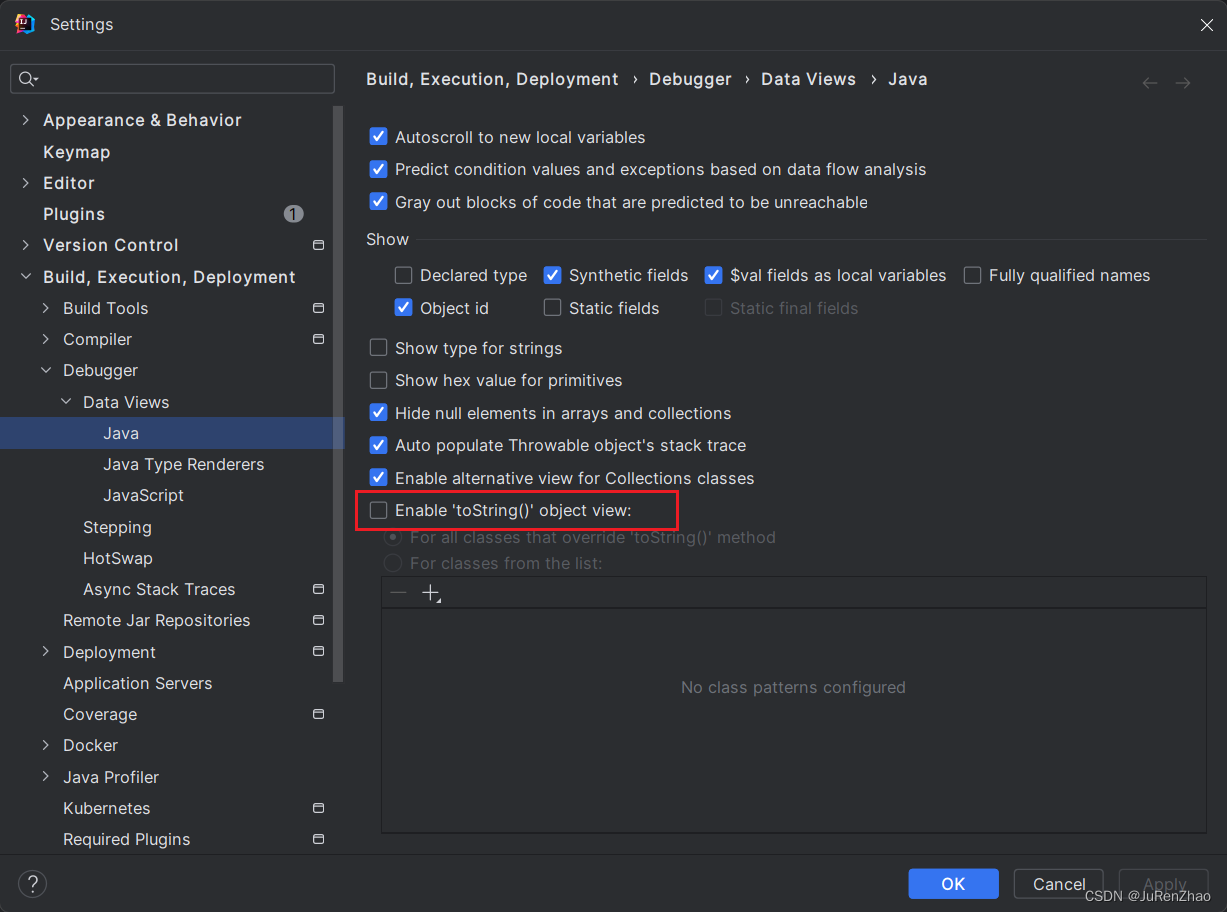Expand Build Tools node
Image resolution: width=1227 pixels, height=912 pixels.
[45, 308]
